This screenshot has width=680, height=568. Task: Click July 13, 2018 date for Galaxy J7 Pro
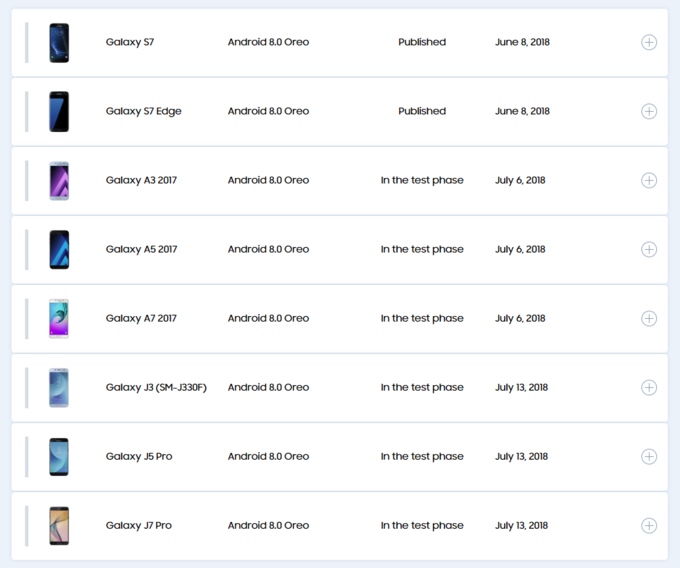click(521, 525)
